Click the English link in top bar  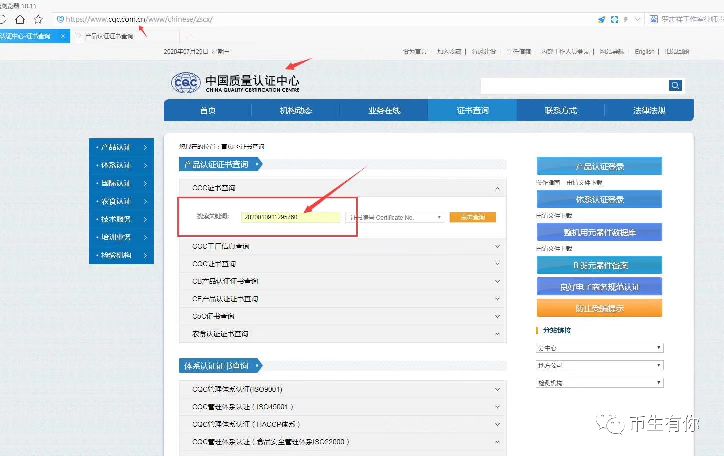point(644,51)
